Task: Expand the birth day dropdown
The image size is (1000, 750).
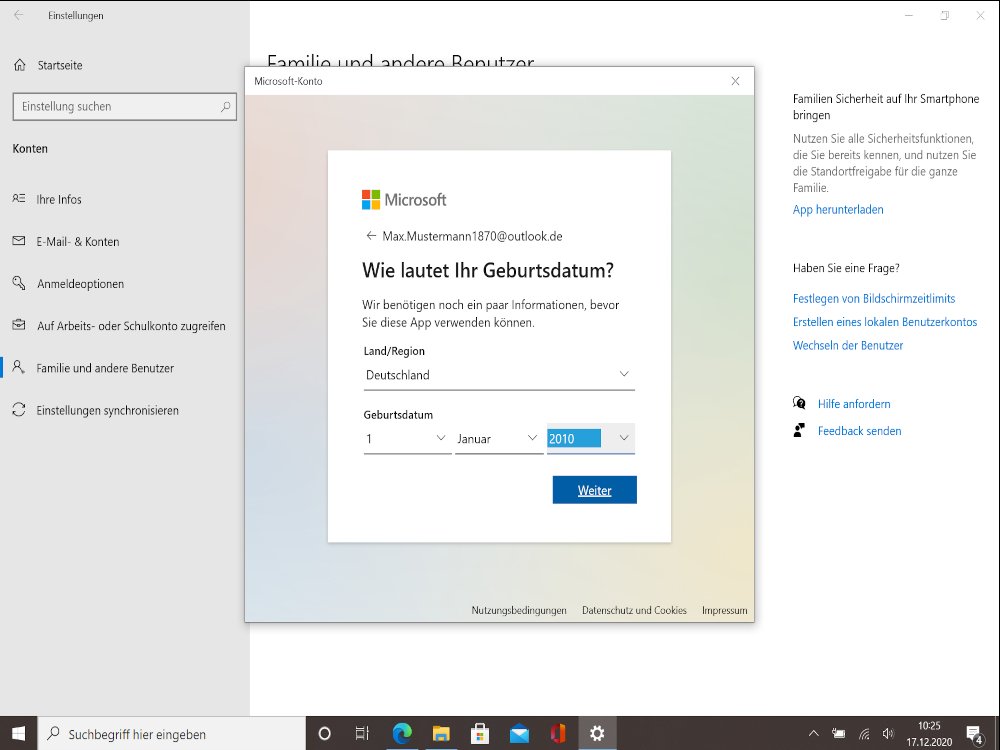Action: pos(407,439)
